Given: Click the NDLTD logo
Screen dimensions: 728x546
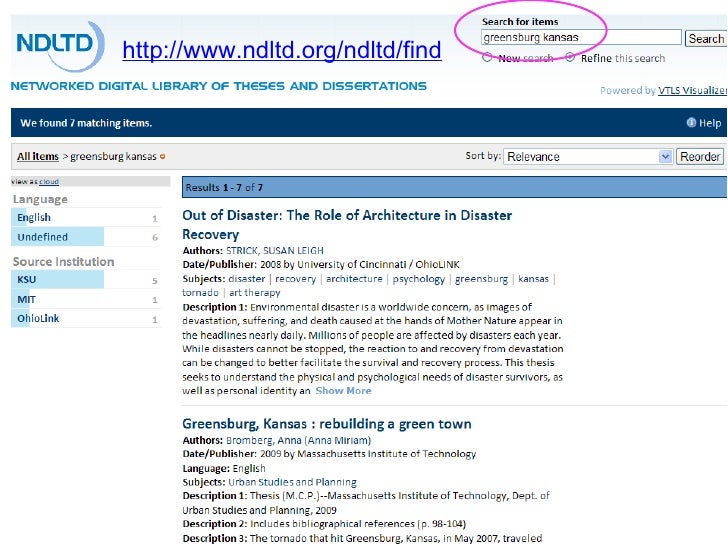Looking at the screenshot, I should tap(60, 46).
